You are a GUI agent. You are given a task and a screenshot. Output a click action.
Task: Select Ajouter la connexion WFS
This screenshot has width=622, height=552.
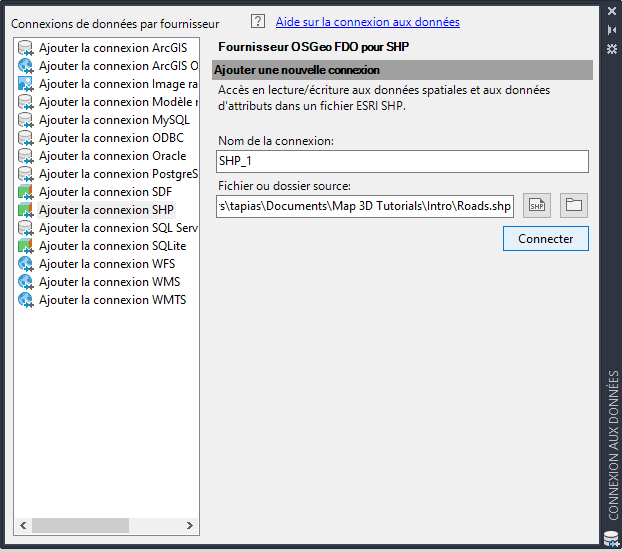(x=107, y=264)
